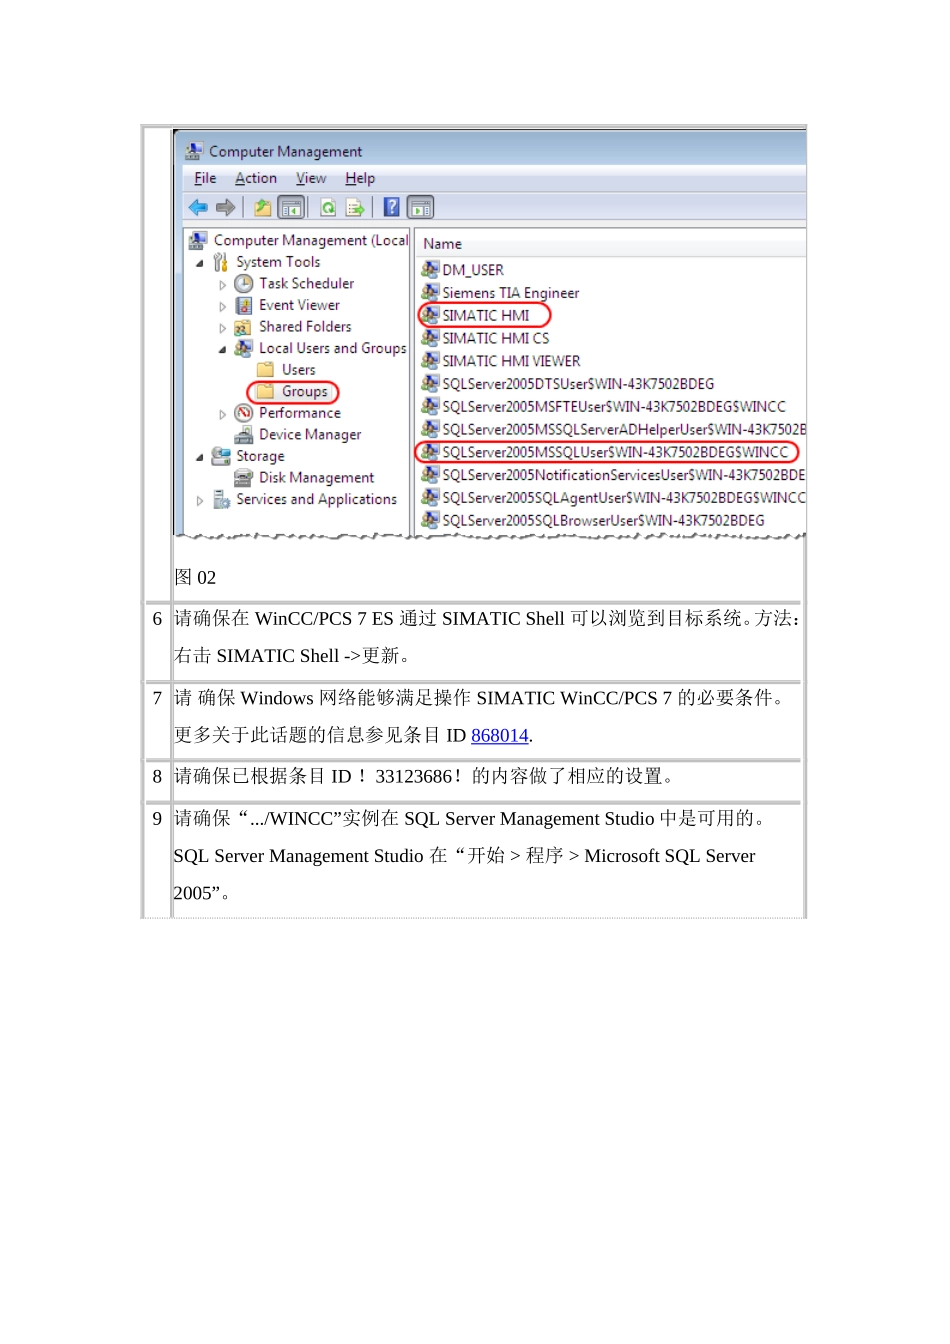Click the Computer Management (Local) root icon
The width and height of the screenshot is (950, 1344).
[x=198, y=240]
